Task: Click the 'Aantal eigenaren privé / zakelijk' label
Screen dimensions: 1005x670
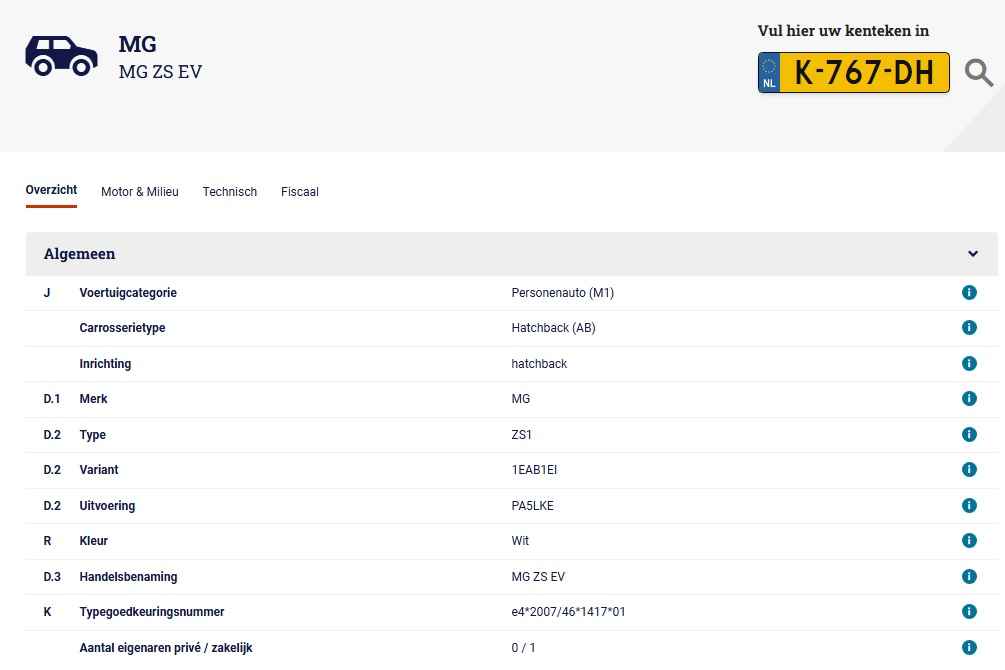Action: pyautogui.click(x=166, y=648)
